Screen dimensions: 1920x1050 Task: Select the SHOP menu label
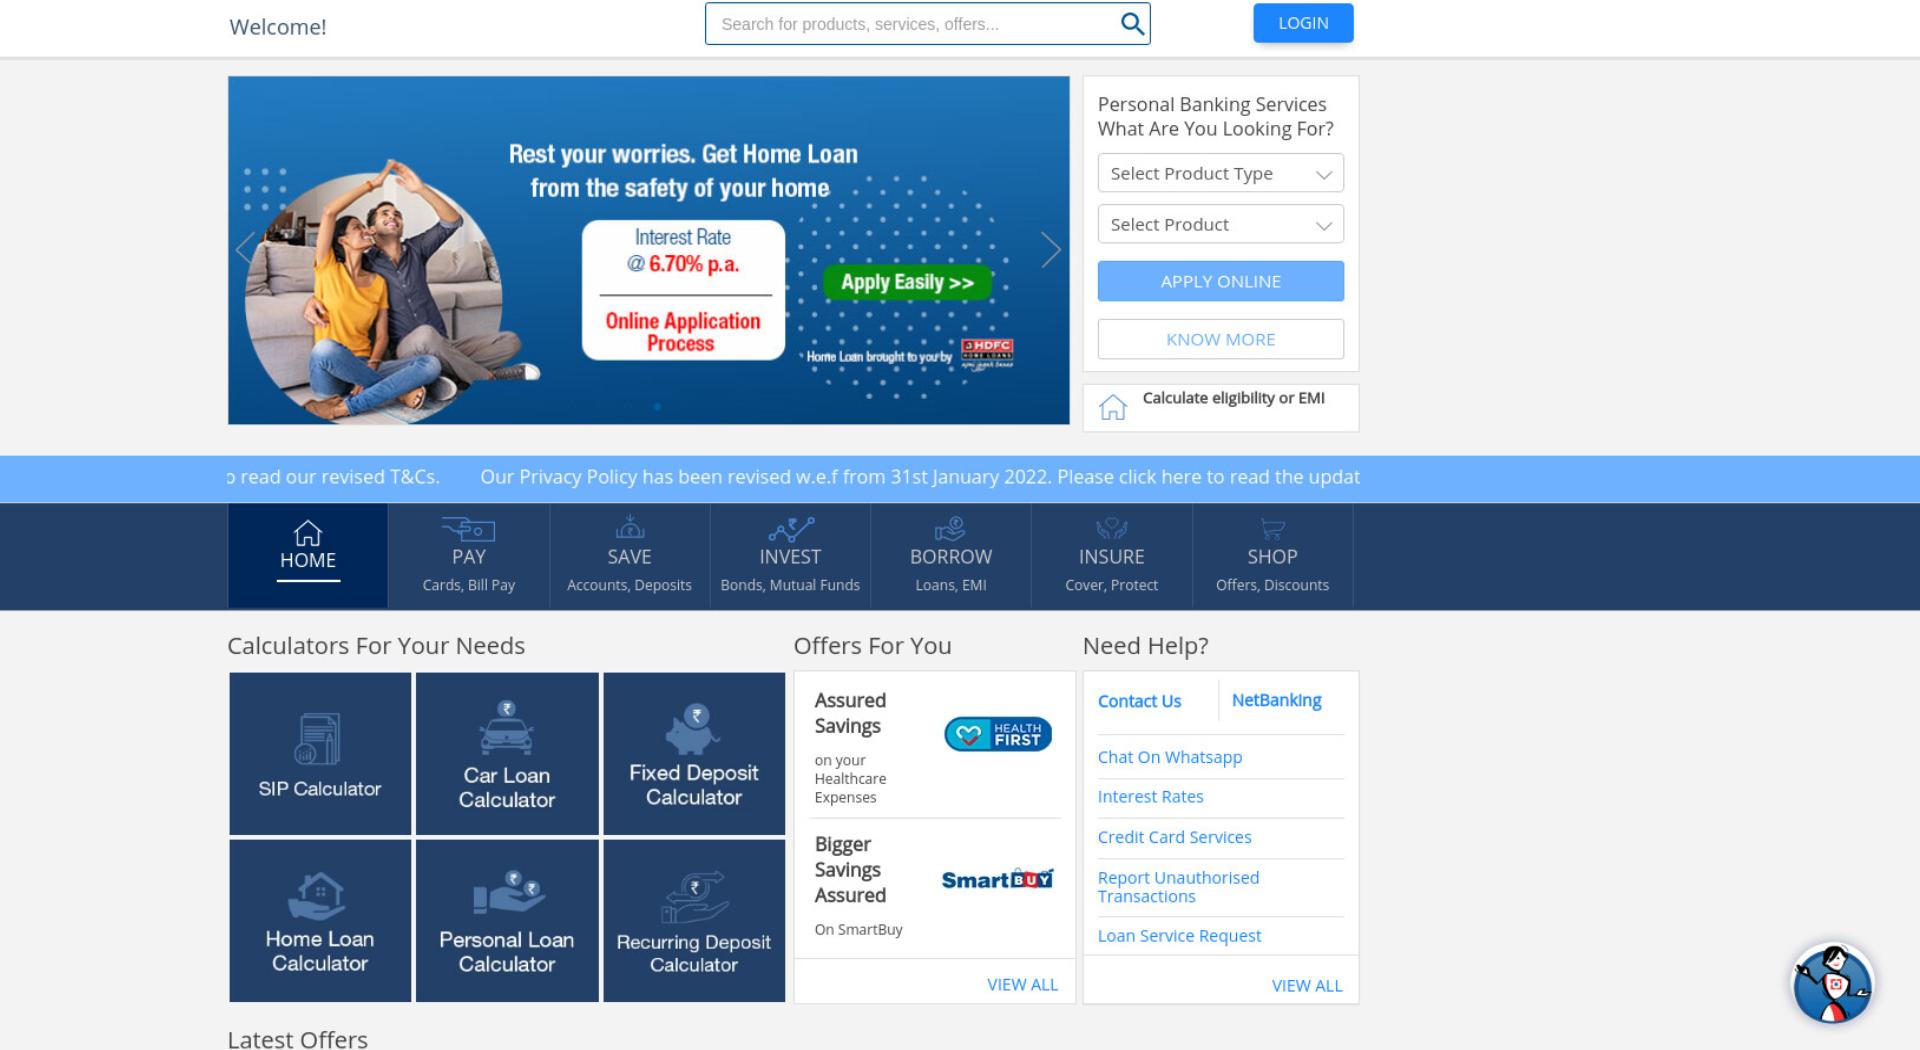[x=1272, y=557]
